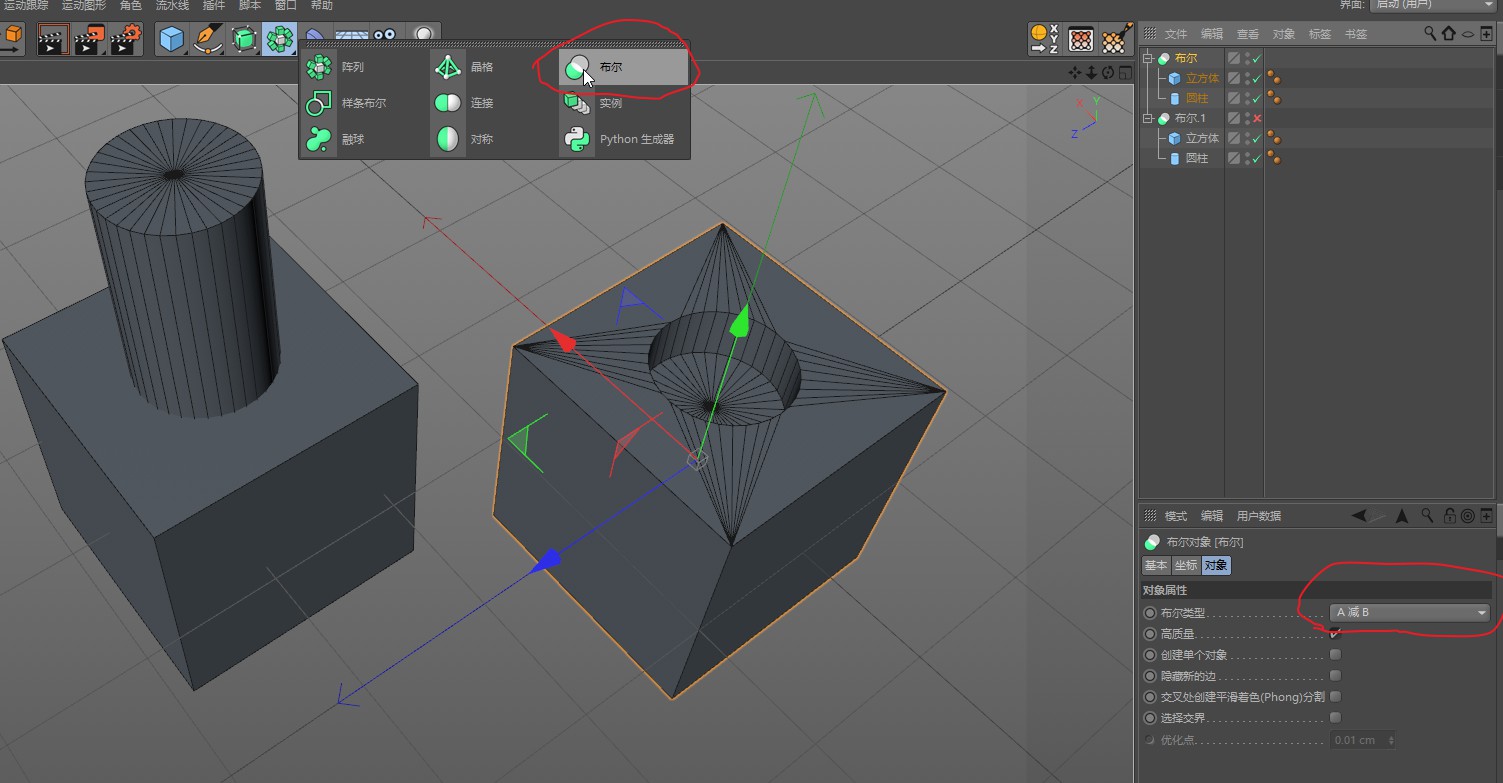
Task: Click the sphere-grid icon with paintbrush
Action: coord(1116,40)
